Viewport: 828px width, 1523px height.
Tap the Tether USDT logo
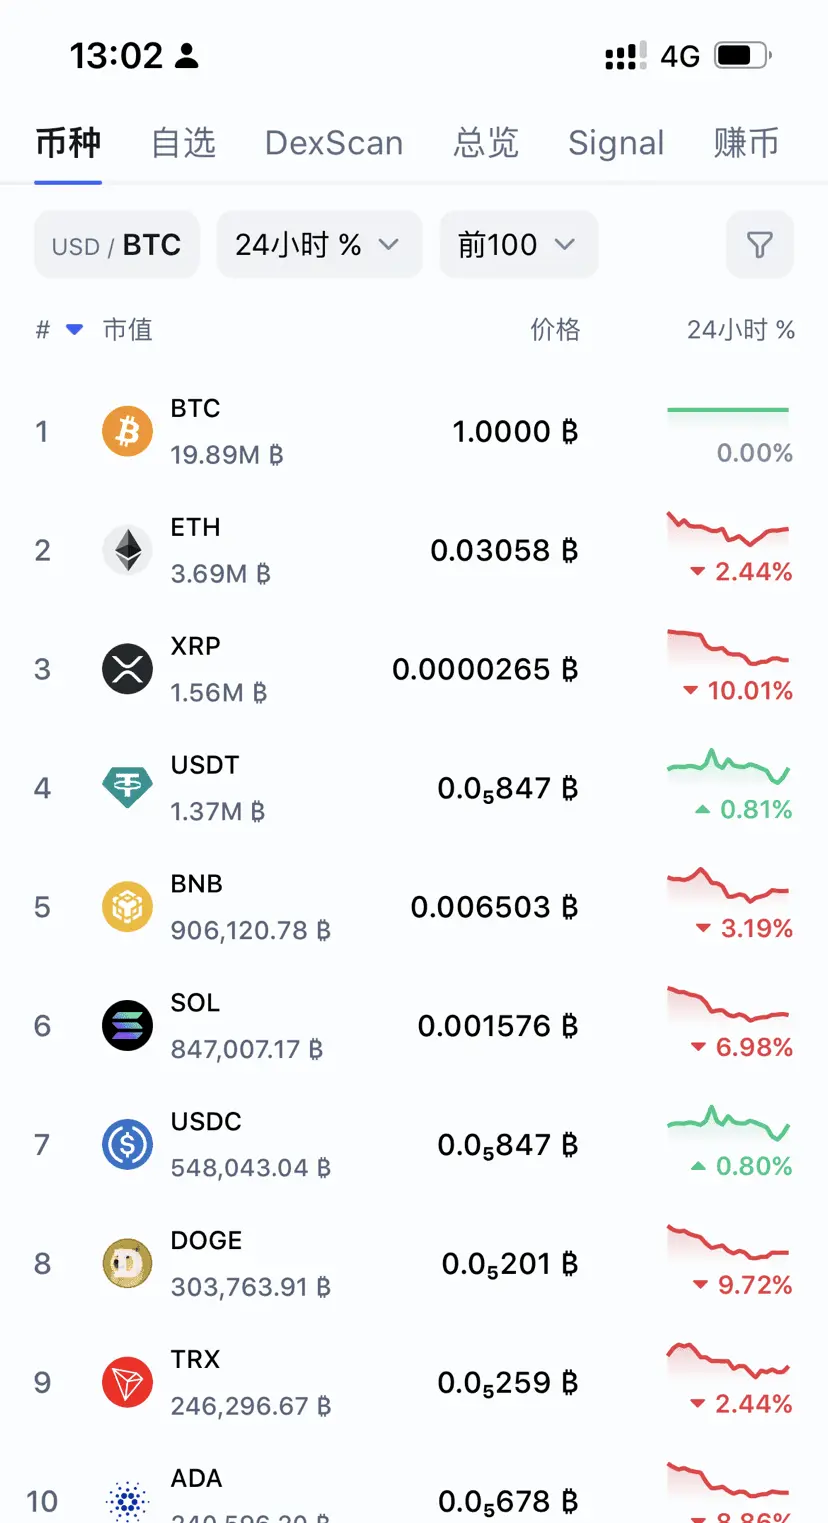pos(128,788)
